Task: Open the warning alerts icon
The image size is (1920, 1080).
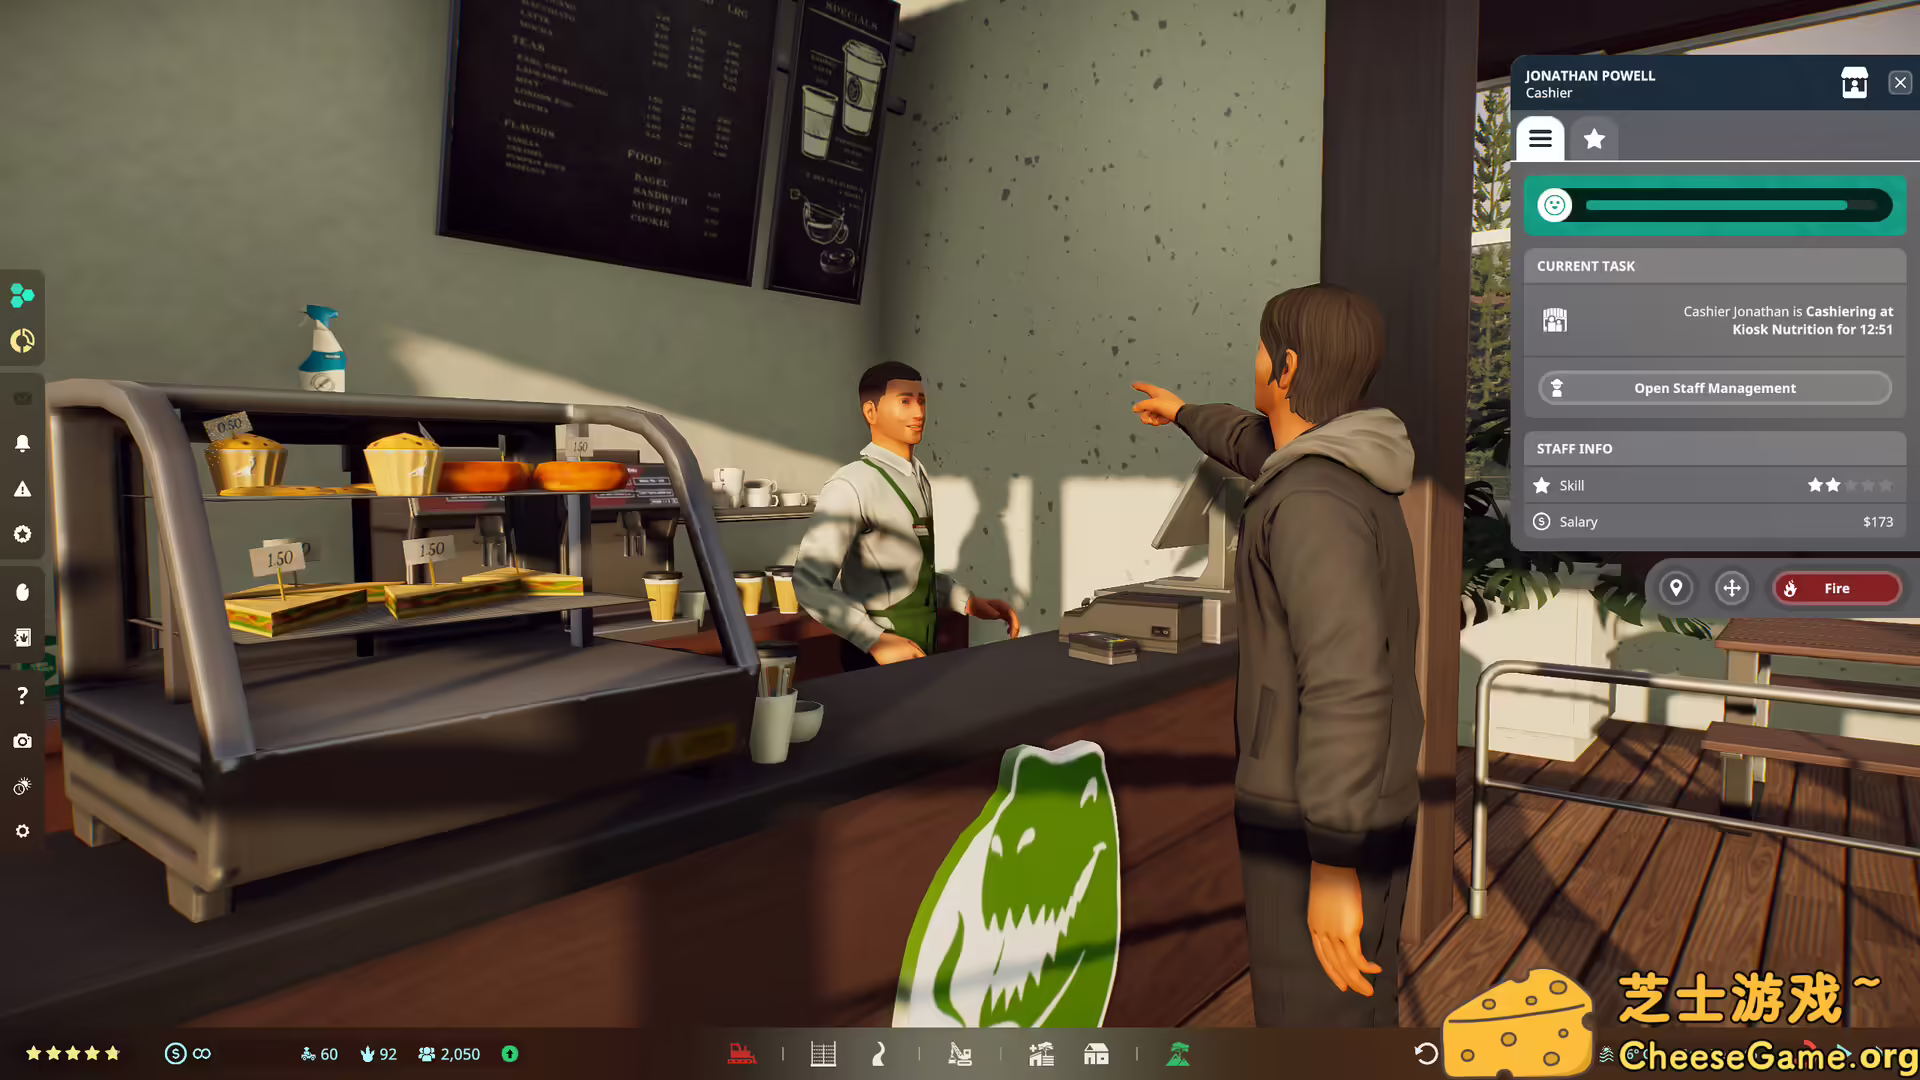Action: pyautogui.click(x=22, y=489)
